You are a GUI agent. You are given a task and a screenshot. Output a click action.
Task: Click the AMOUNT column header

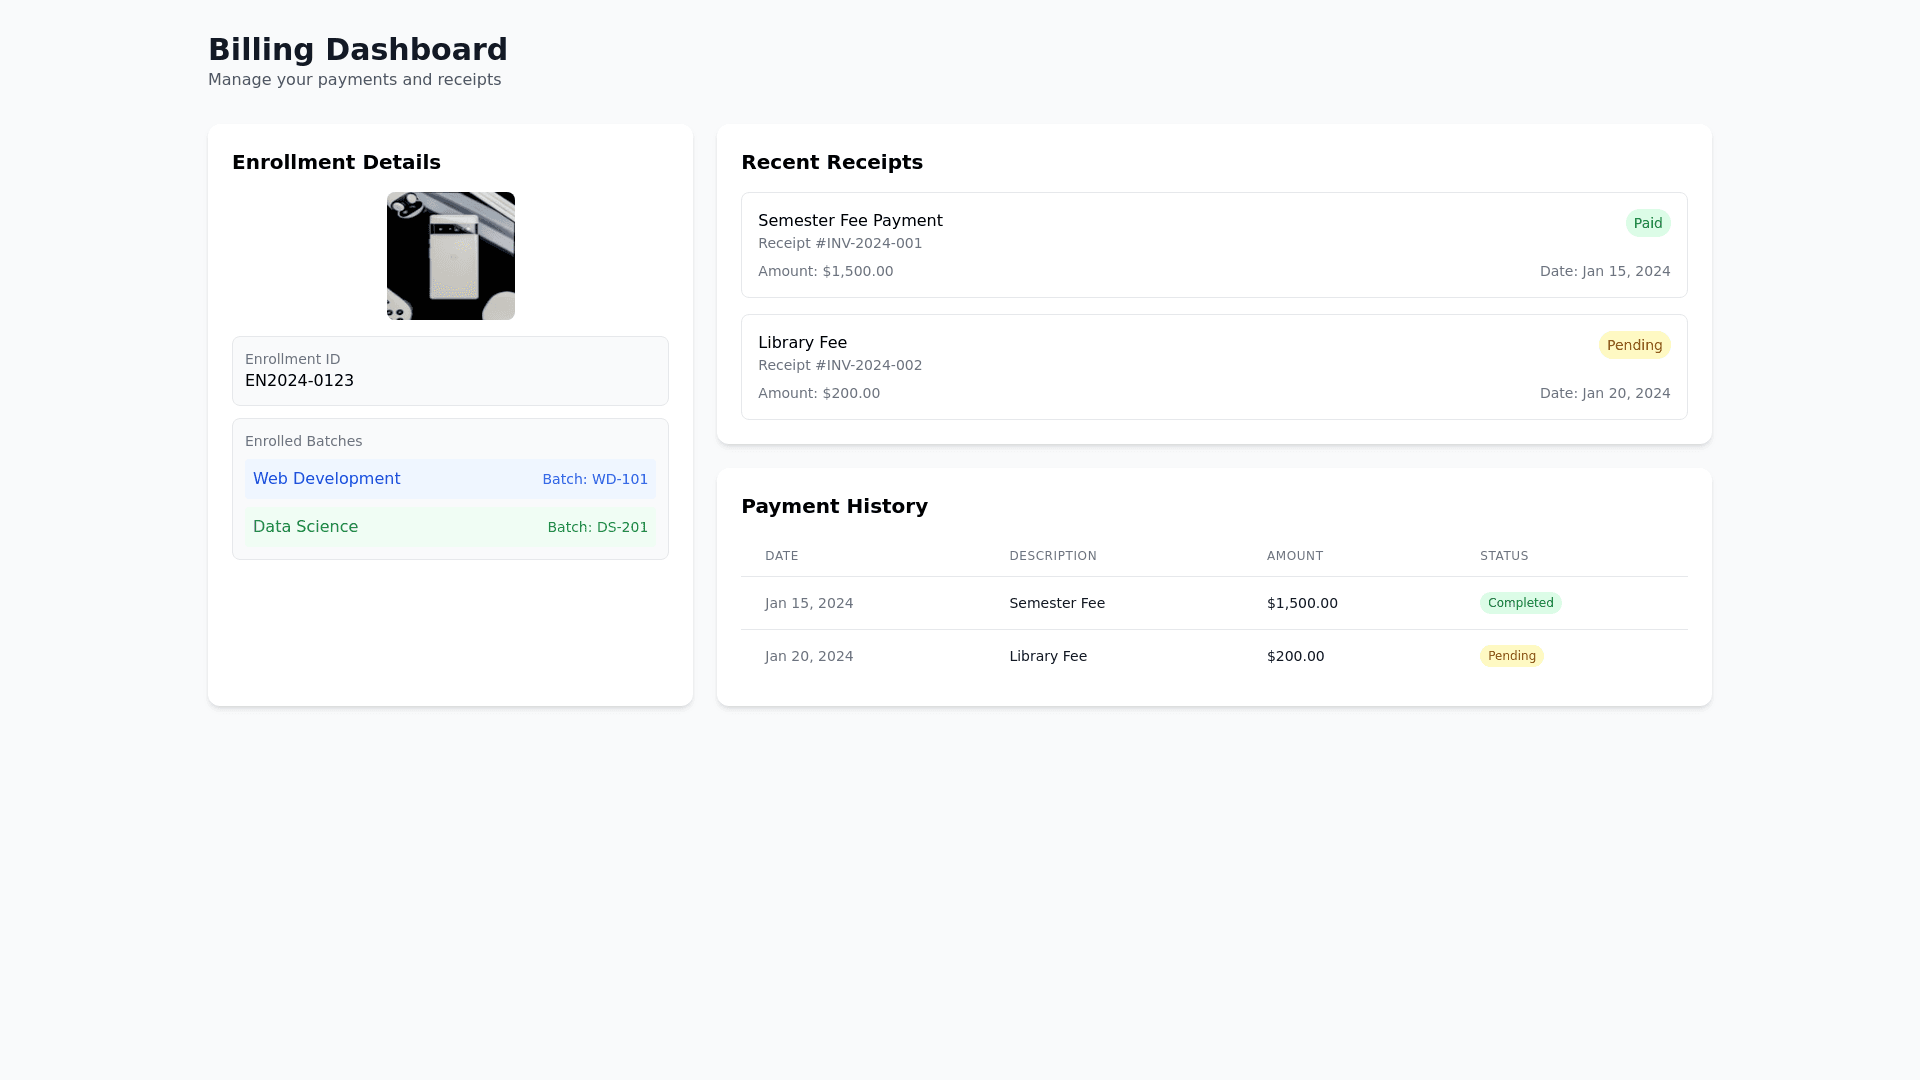tap(1294, 556)
